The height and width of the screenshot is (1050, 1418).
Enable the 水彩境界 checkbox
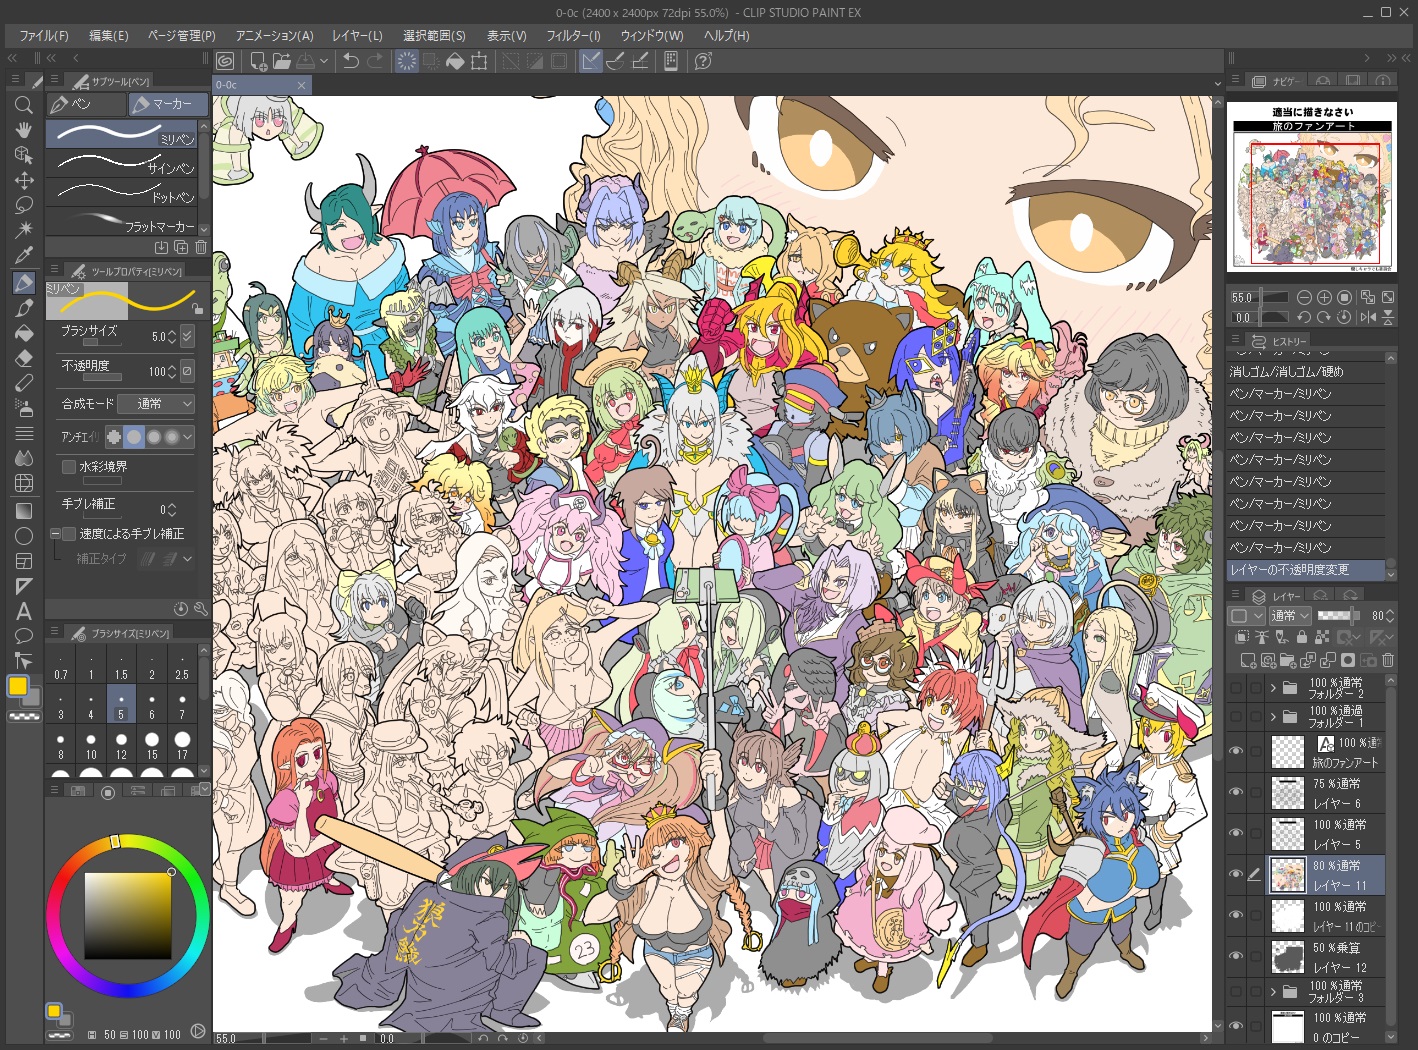(69, 467)
